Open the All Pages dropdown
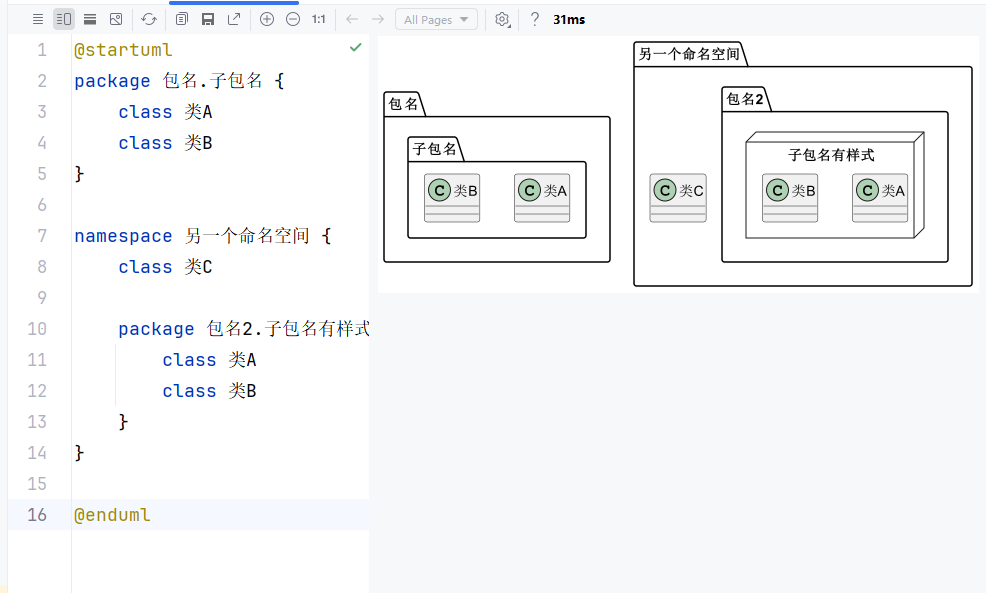Viewport: 986px width, 593px height. (x=436, y=19)
